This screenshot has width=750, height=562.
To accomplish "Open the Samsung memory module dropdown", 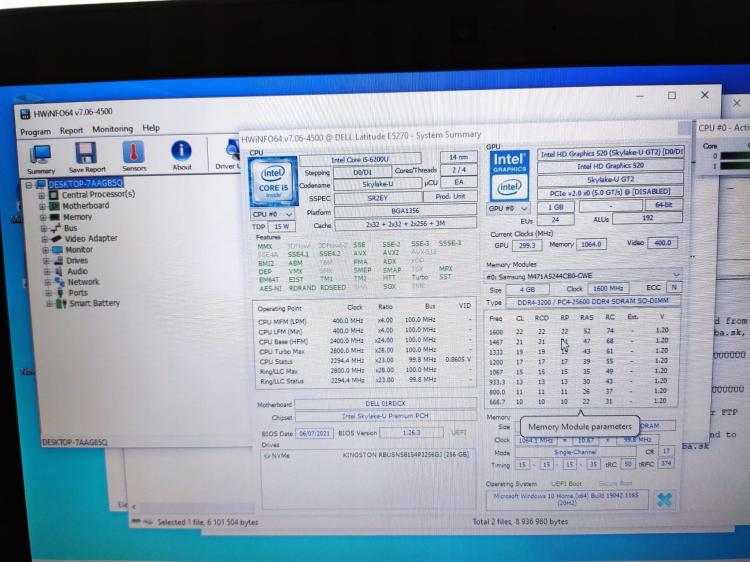I will [583, 276].
